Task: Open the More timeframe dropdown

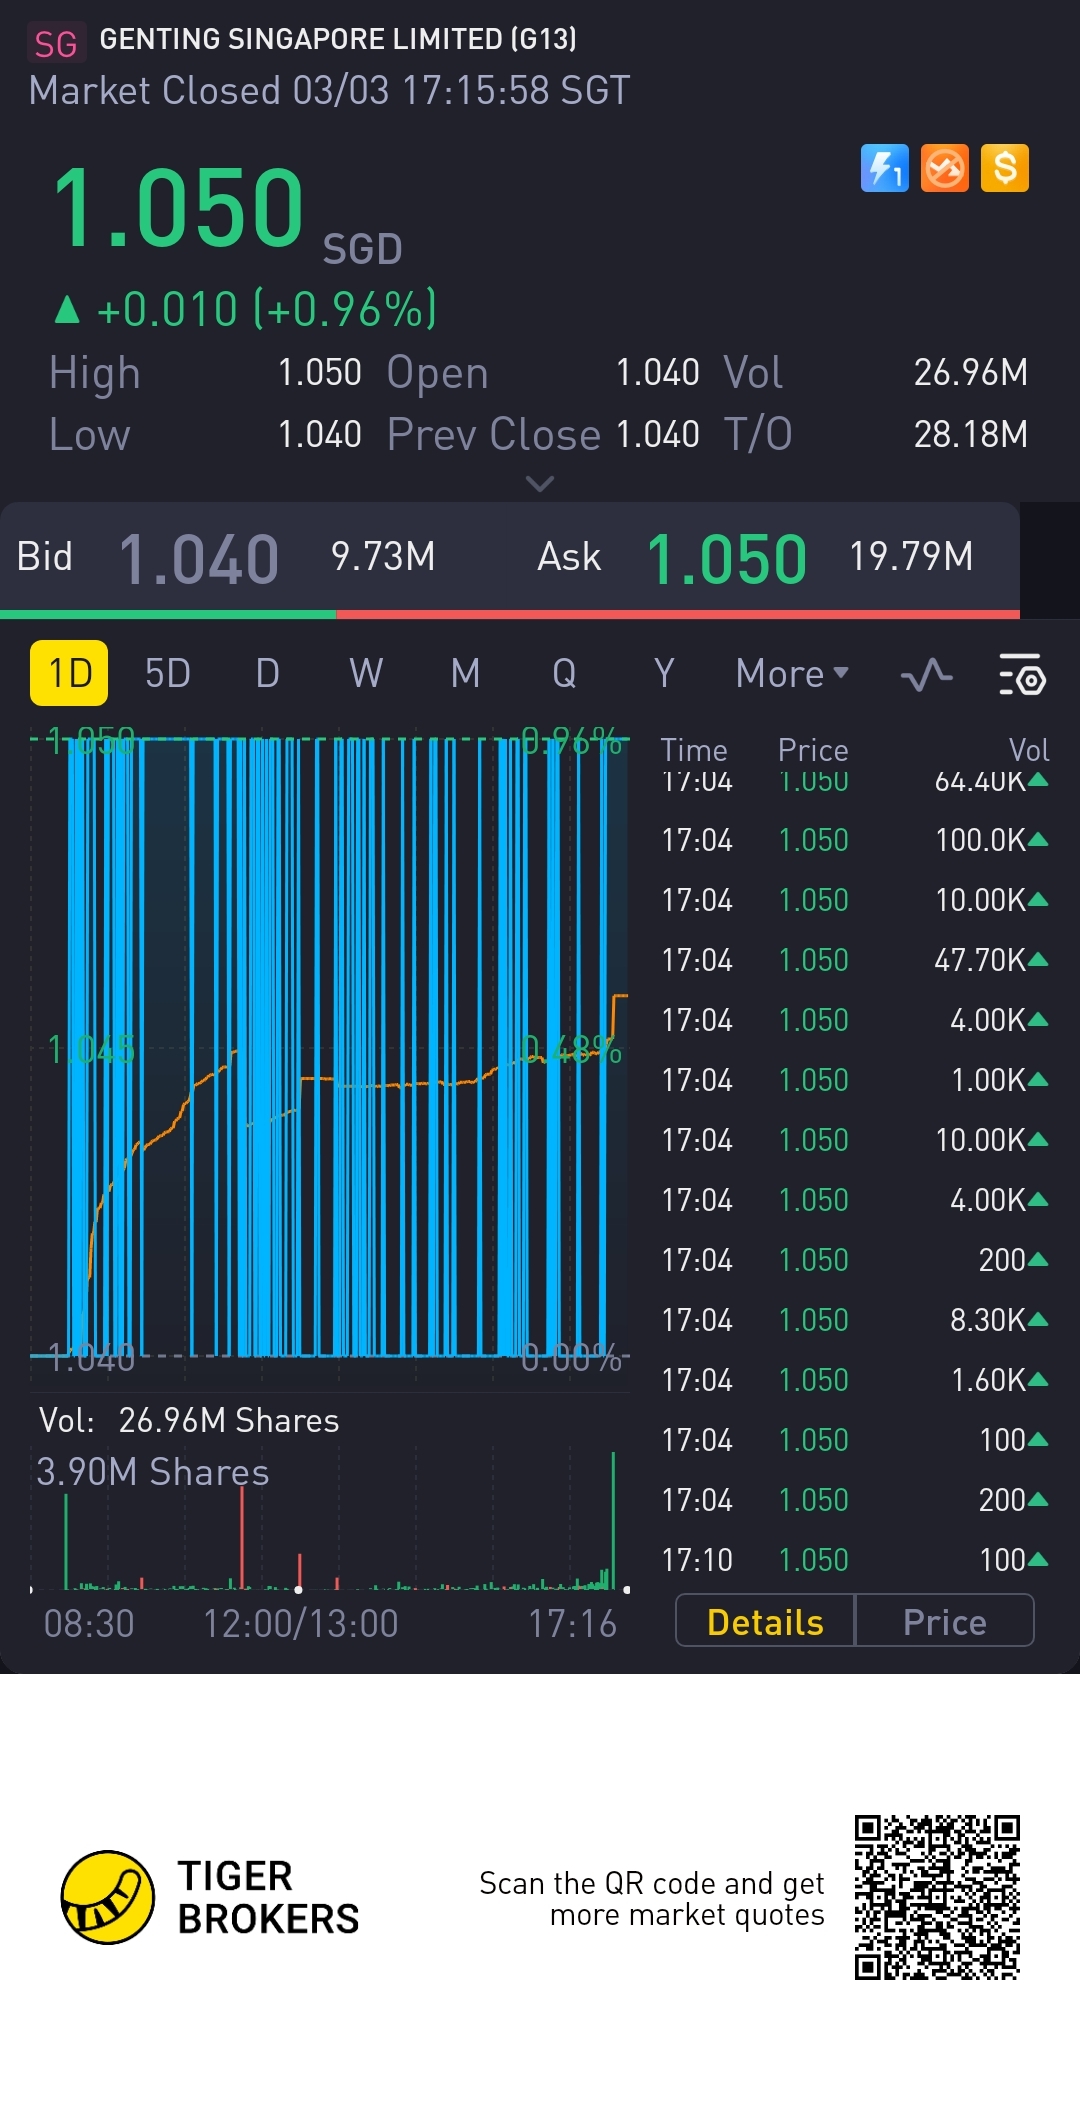Action: (x=791, y=674)
